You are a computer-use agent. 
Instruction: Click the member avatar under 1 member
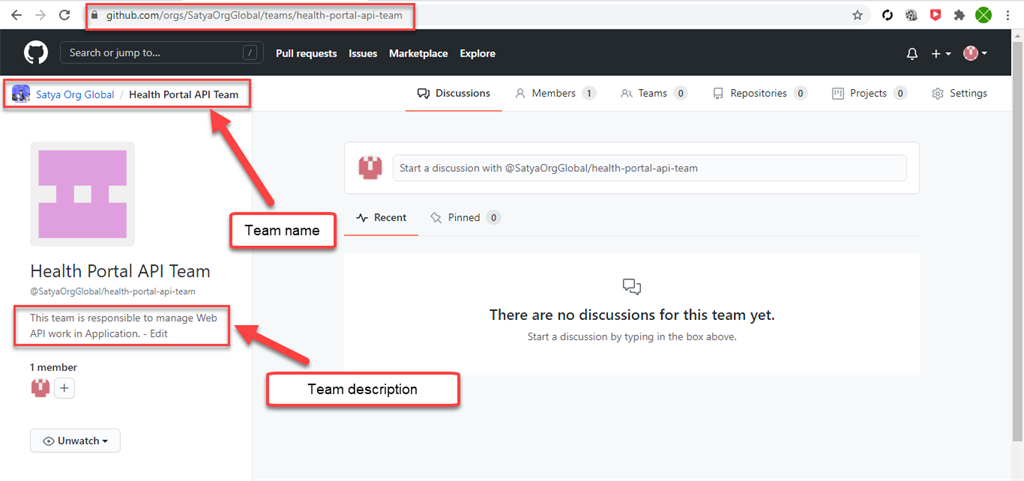click(40, 388)
